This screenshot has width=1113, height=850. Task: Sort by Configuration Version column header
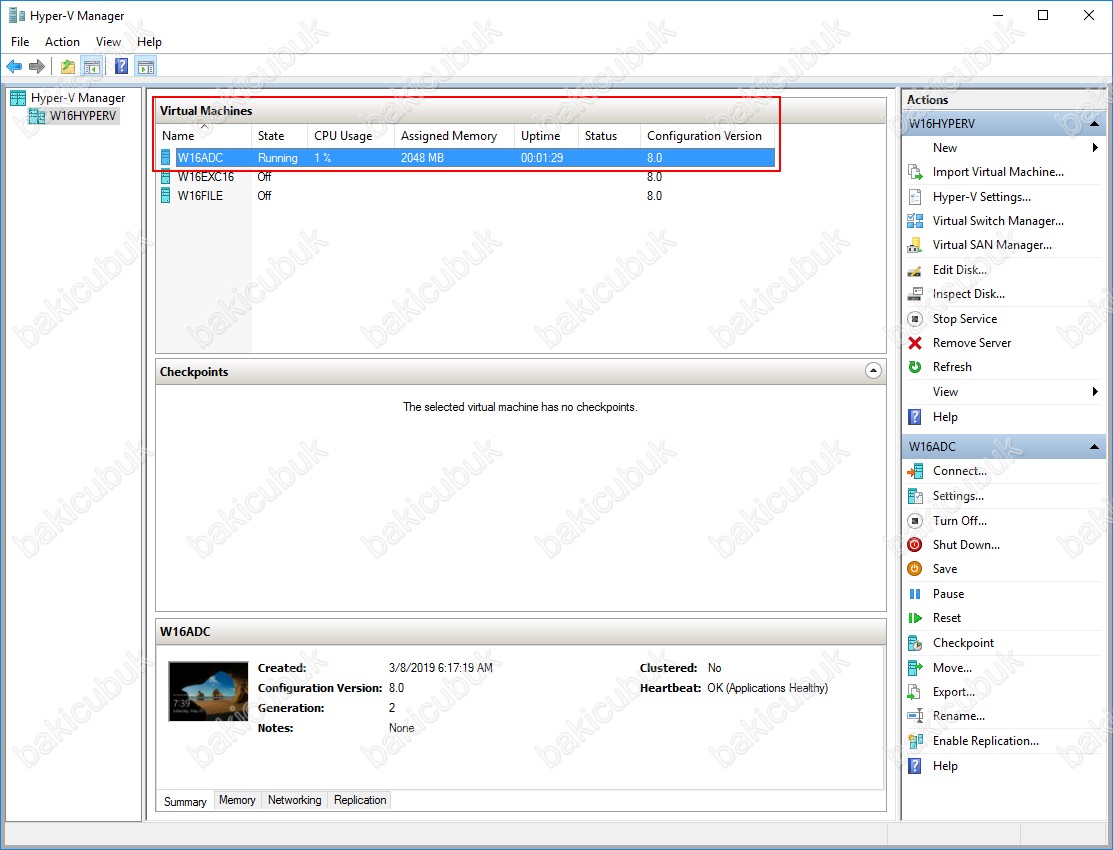click(x=707, y=136)
